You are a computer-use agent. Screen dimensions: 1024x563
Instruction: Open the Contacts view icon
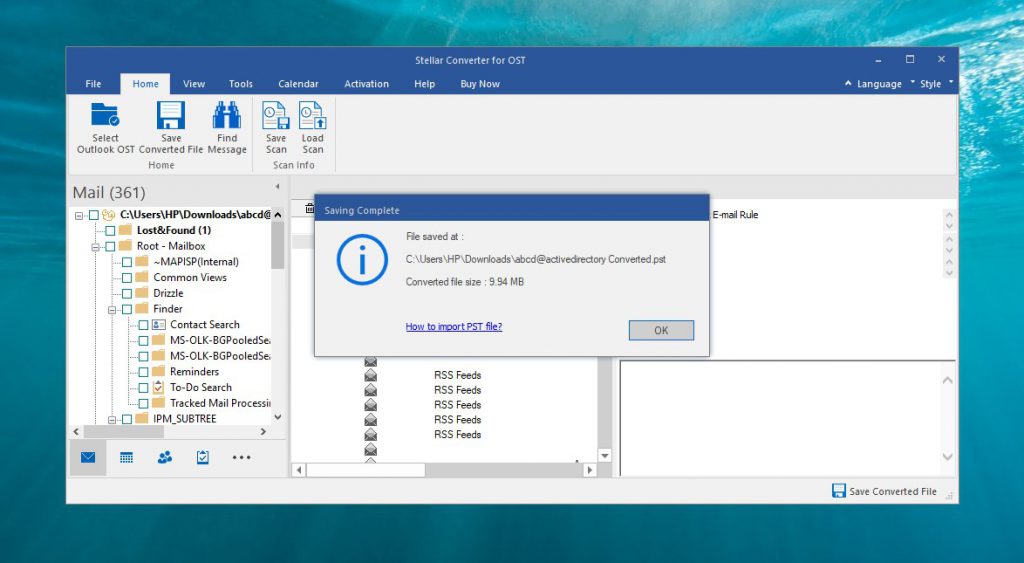pyautogui.click(x=165, y=457)
